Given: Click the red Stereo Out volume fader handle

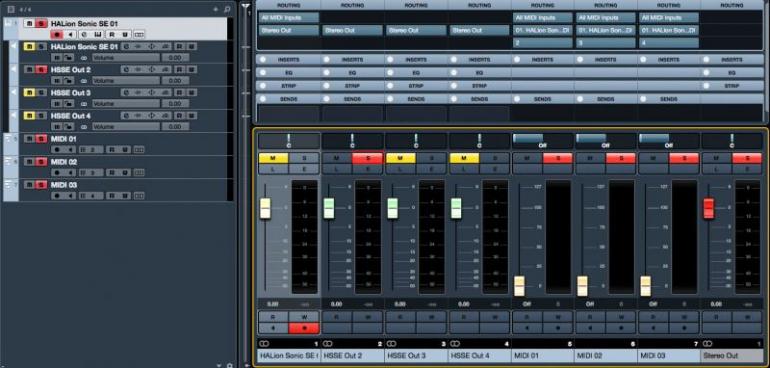Looking at the screenshot, I should [x=709, y=209].
